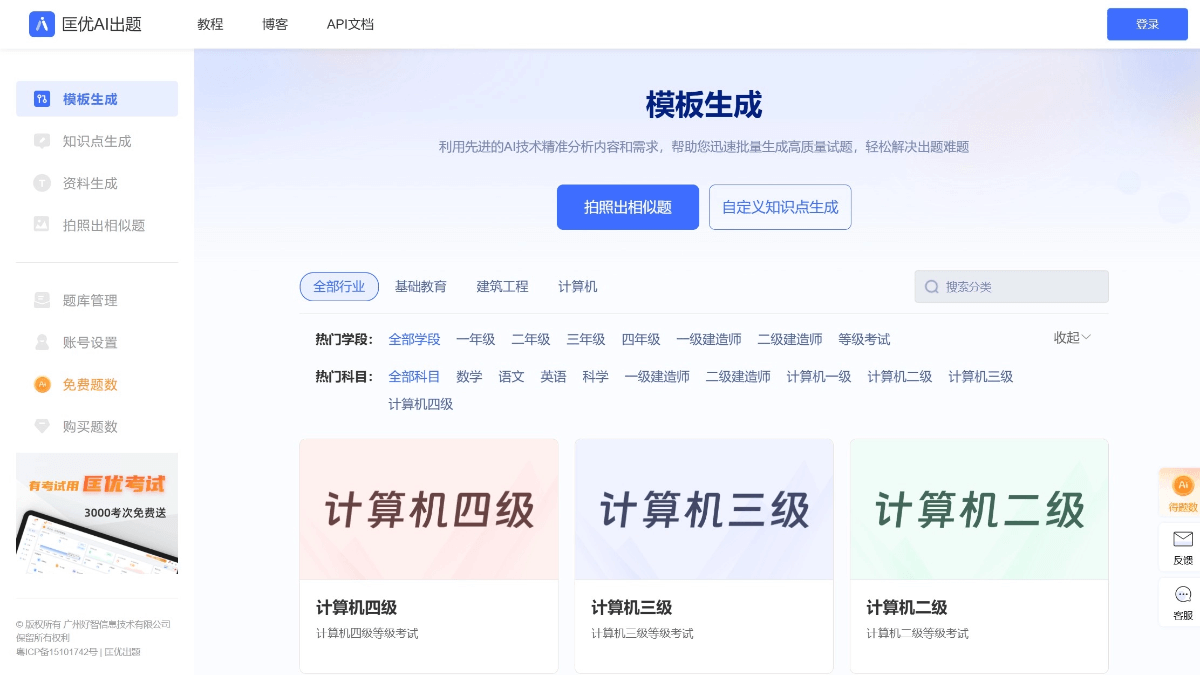Click the orange 免费题数 sidebar icon
The image size is (1200, 675).
point(41,384)
